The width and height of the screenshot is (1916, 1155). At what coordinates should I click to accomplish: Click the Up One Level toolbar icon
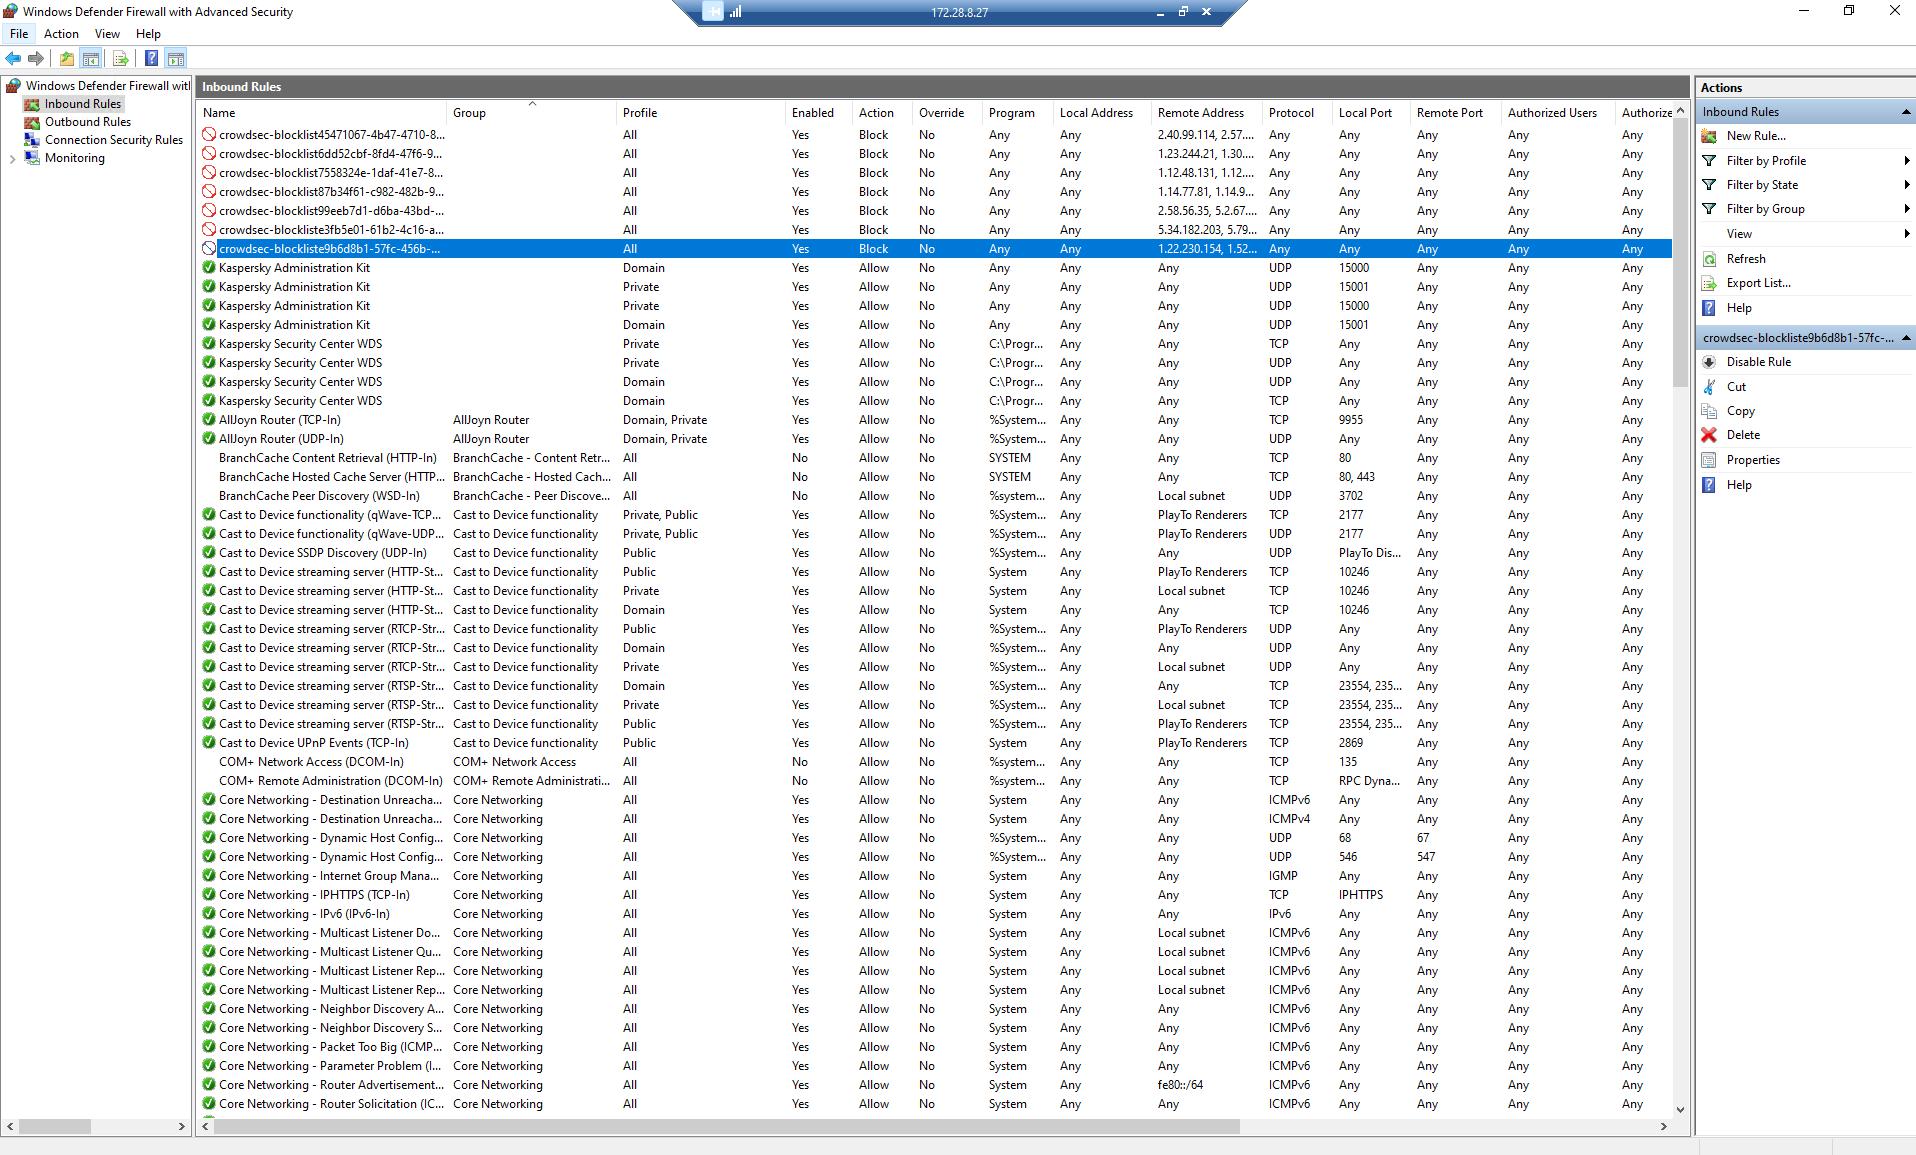pos(67,59)
